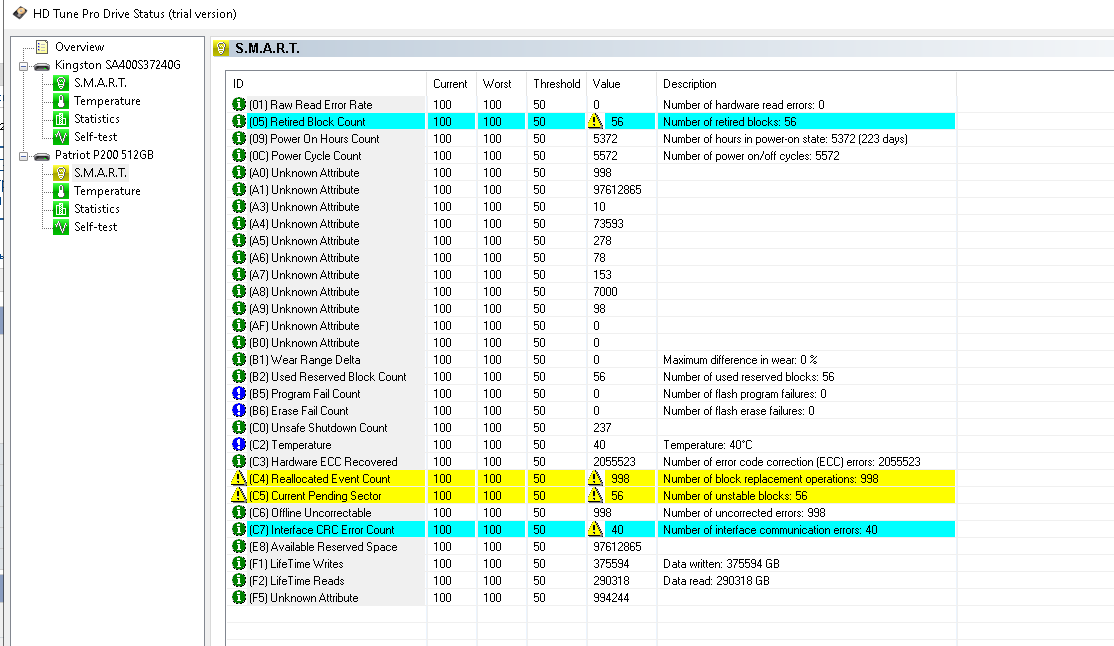The width and height of the screenshot is (1114, 646).
Task: Select the (F2) LifeTime Reads row
Action: [x=593, y=581]
